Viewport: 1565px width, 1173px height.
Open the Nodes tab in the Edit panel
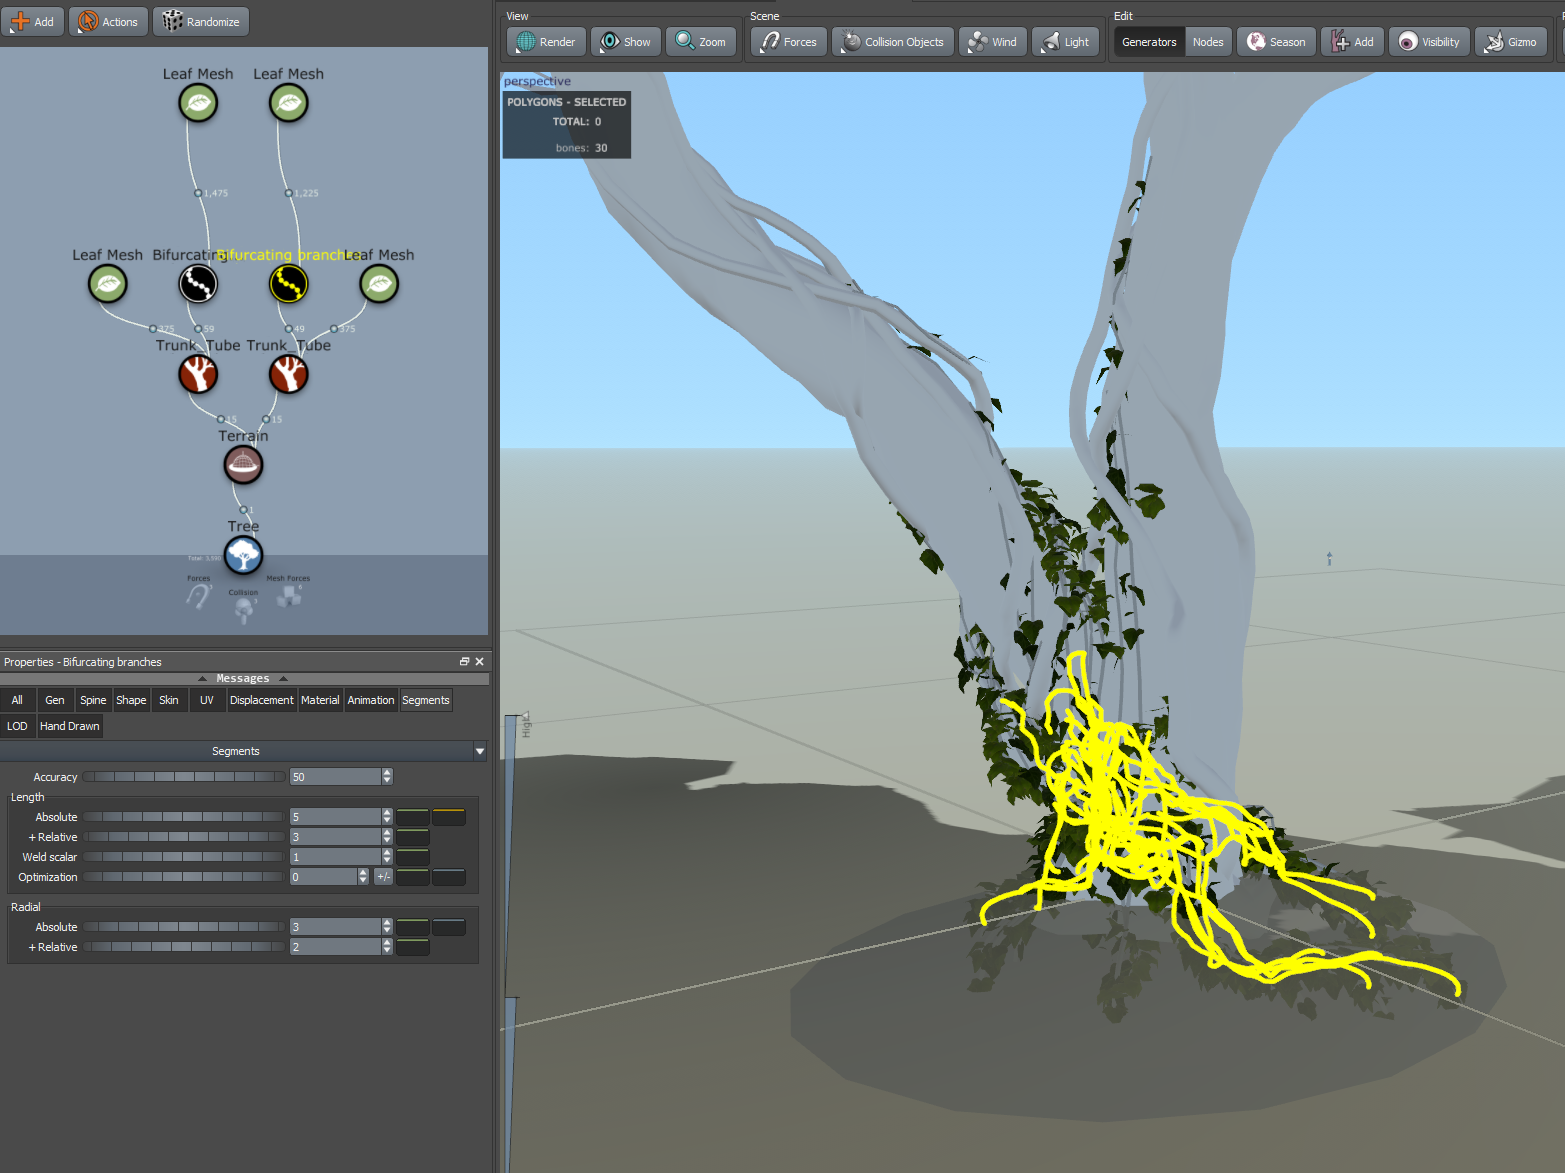point(1208,41)
